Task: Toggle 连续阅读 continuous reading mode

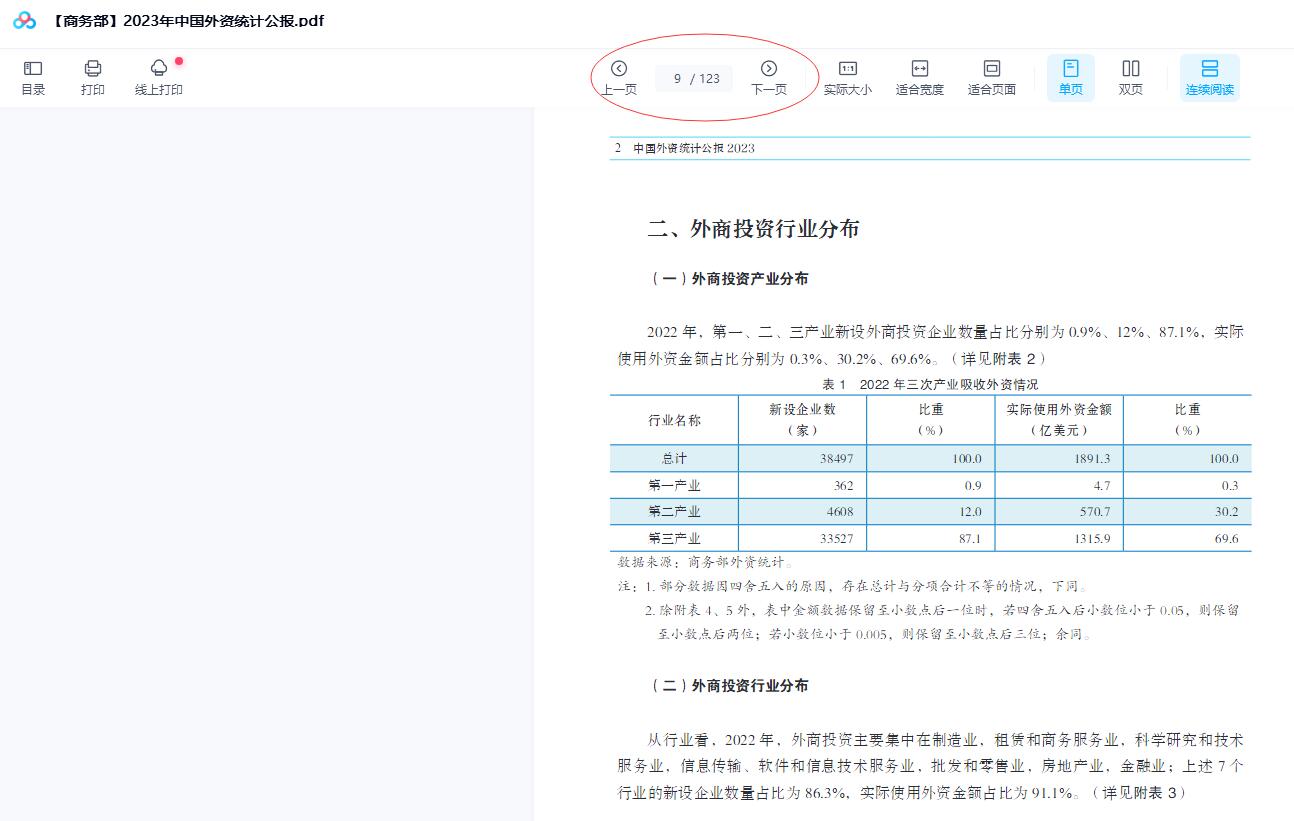Action: 1209,77
